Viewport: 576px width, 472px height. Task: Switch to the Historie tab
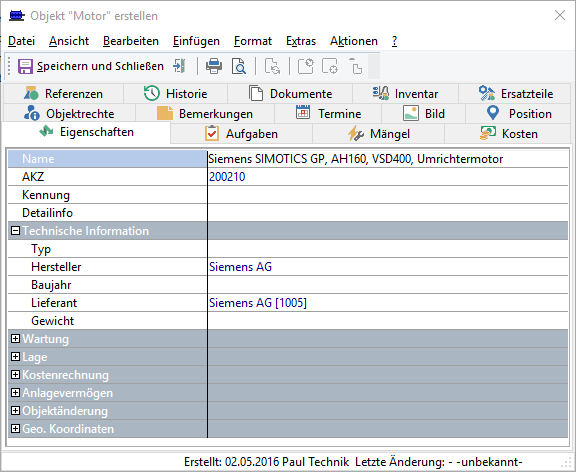point(176,94)
